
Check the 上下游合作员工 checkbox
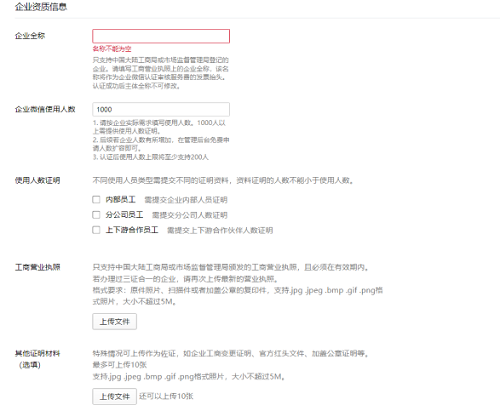click(96, 230)
